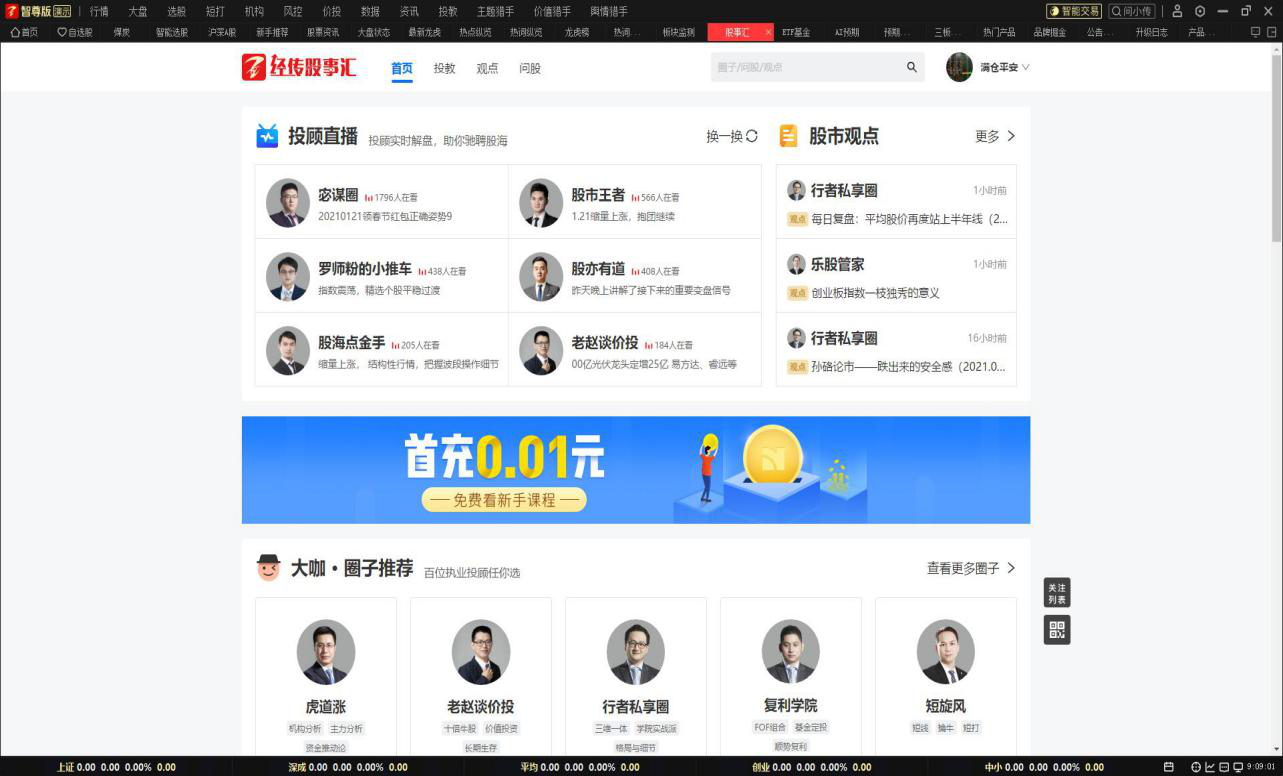This screenshot has height=776, width=1283.
Task: Open the 短旋风 circle card
Action: 946,677
